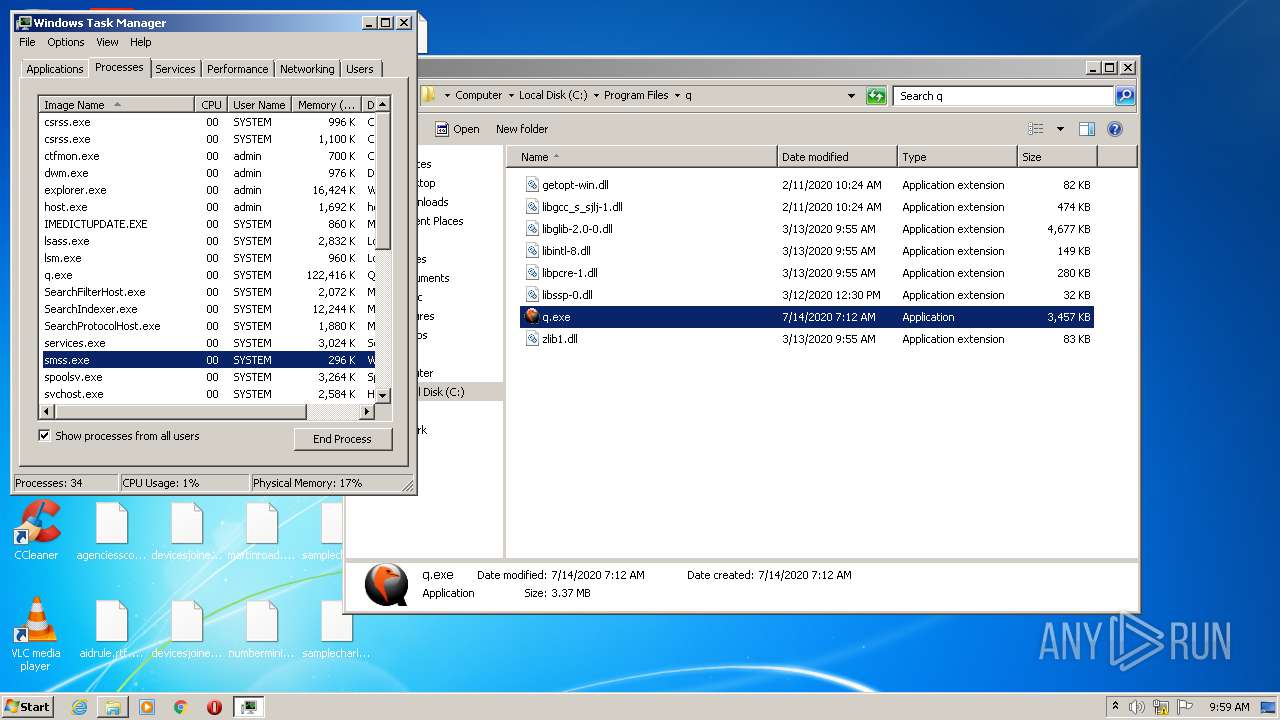Select Local Disk (C:) in navigation pane

click(443, 392)
